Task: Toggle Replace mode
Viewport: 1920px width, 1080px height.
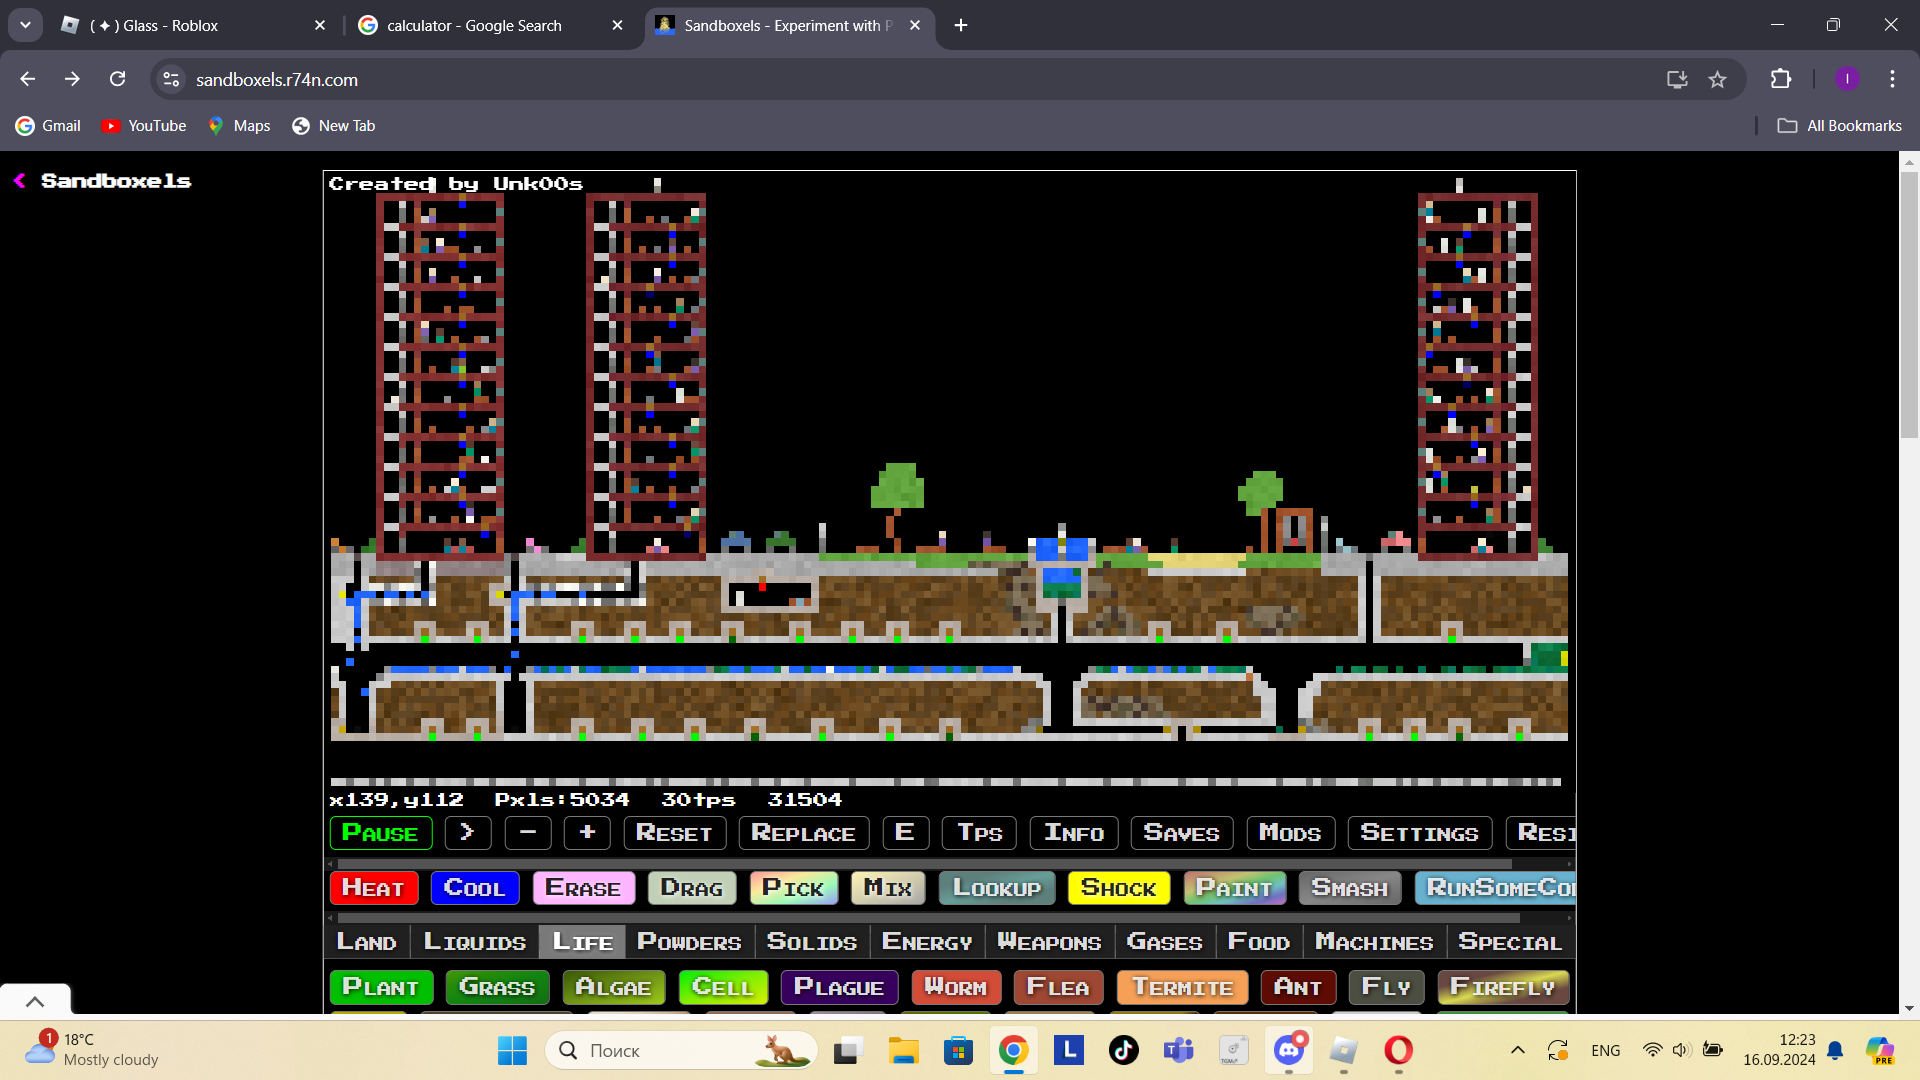Action: click(803, 833)
